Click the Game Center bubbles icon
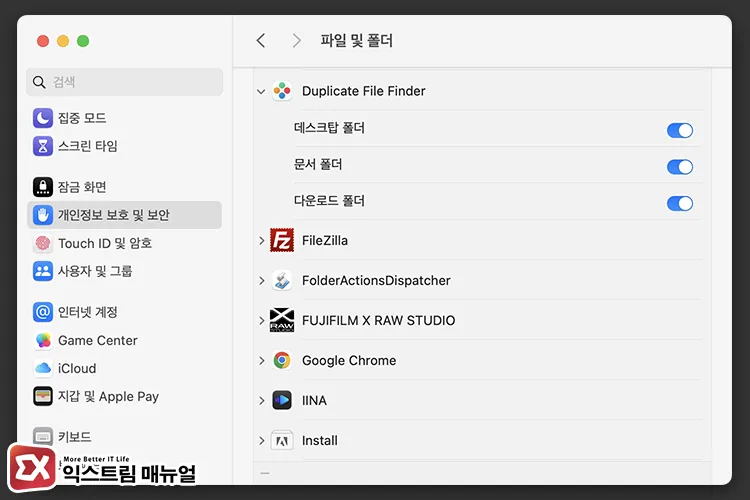750x500 pixels. (43, 340)
